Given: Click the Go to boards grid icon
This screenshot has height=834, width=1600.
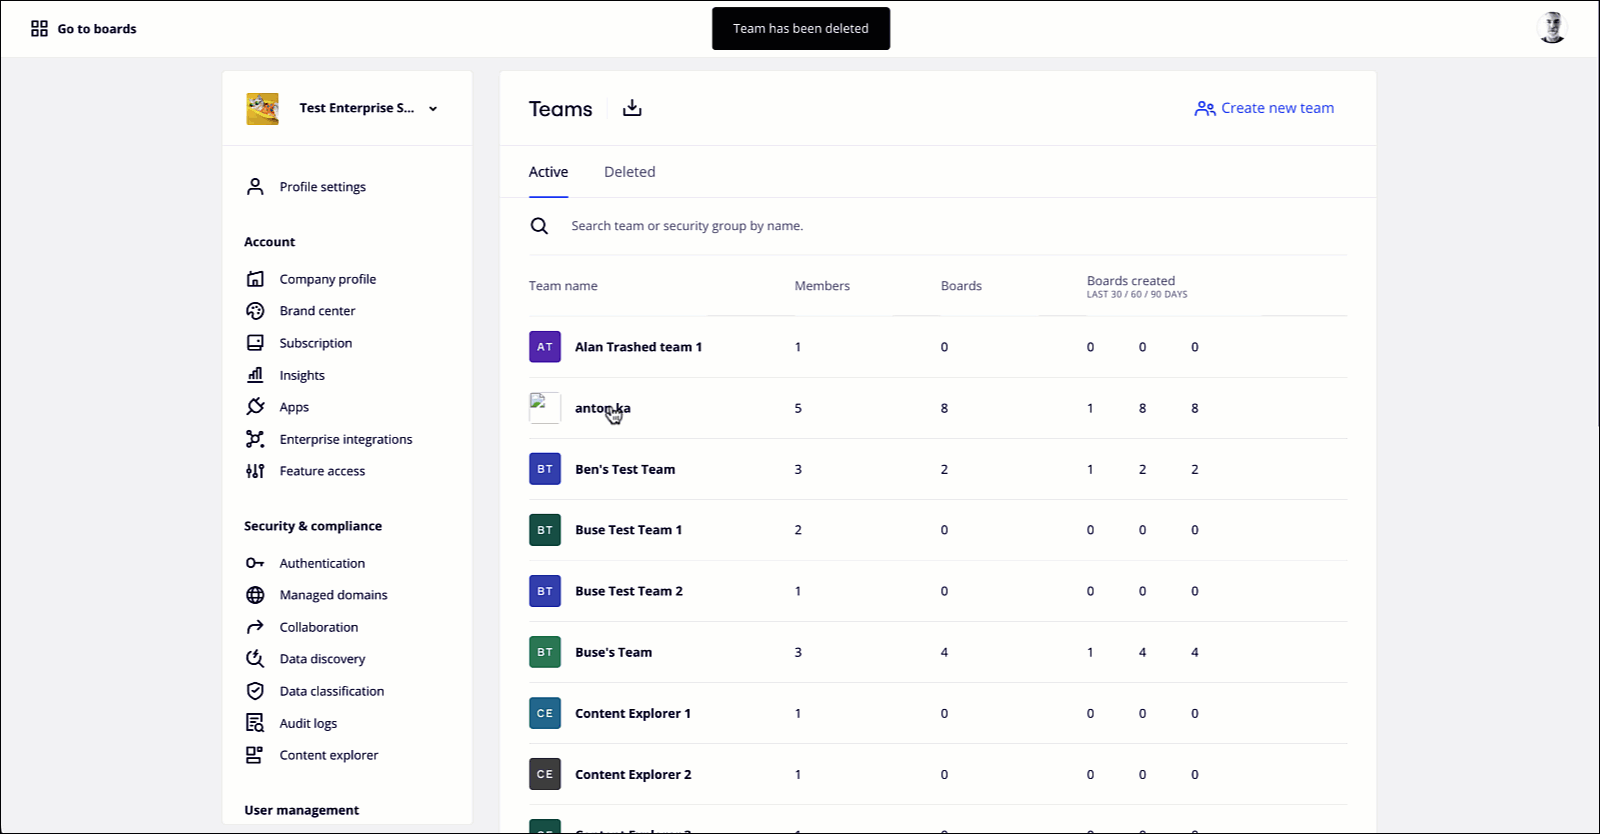Looking at the screenshot, I should tap(39, 29).
